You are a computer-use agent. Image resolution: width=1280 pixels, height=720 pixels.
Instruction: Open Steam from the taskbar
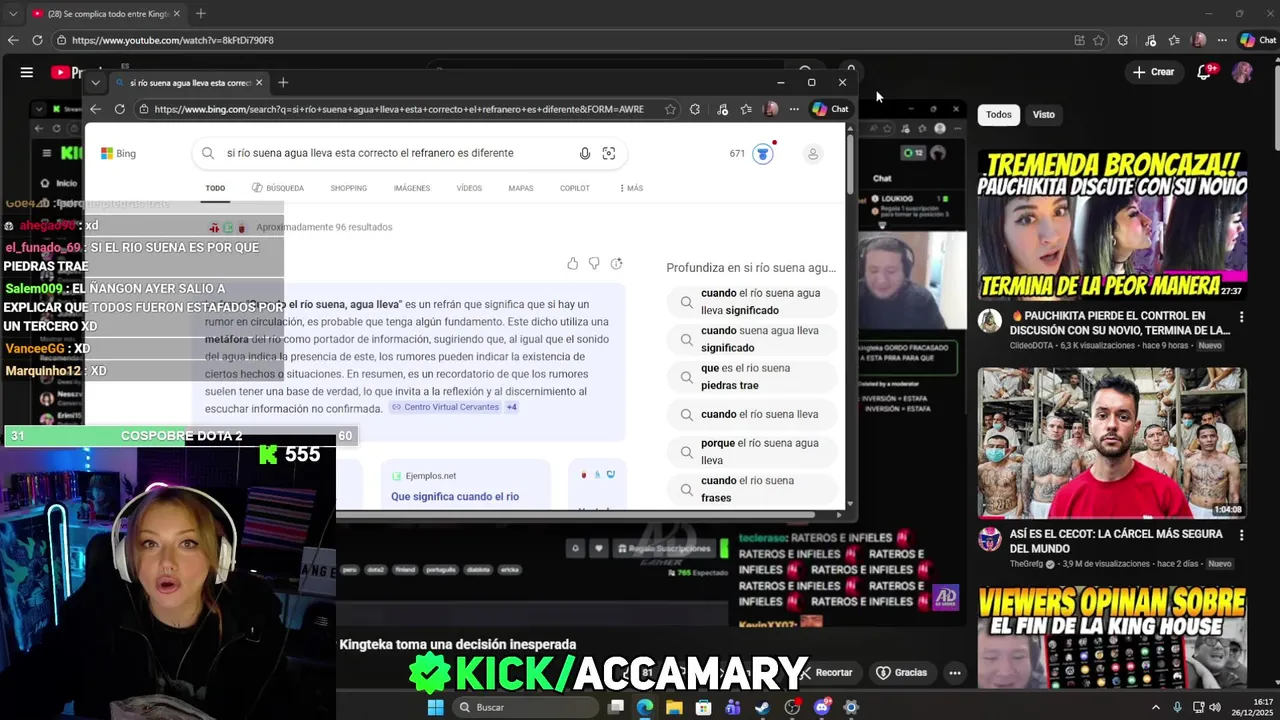[762, 707]
